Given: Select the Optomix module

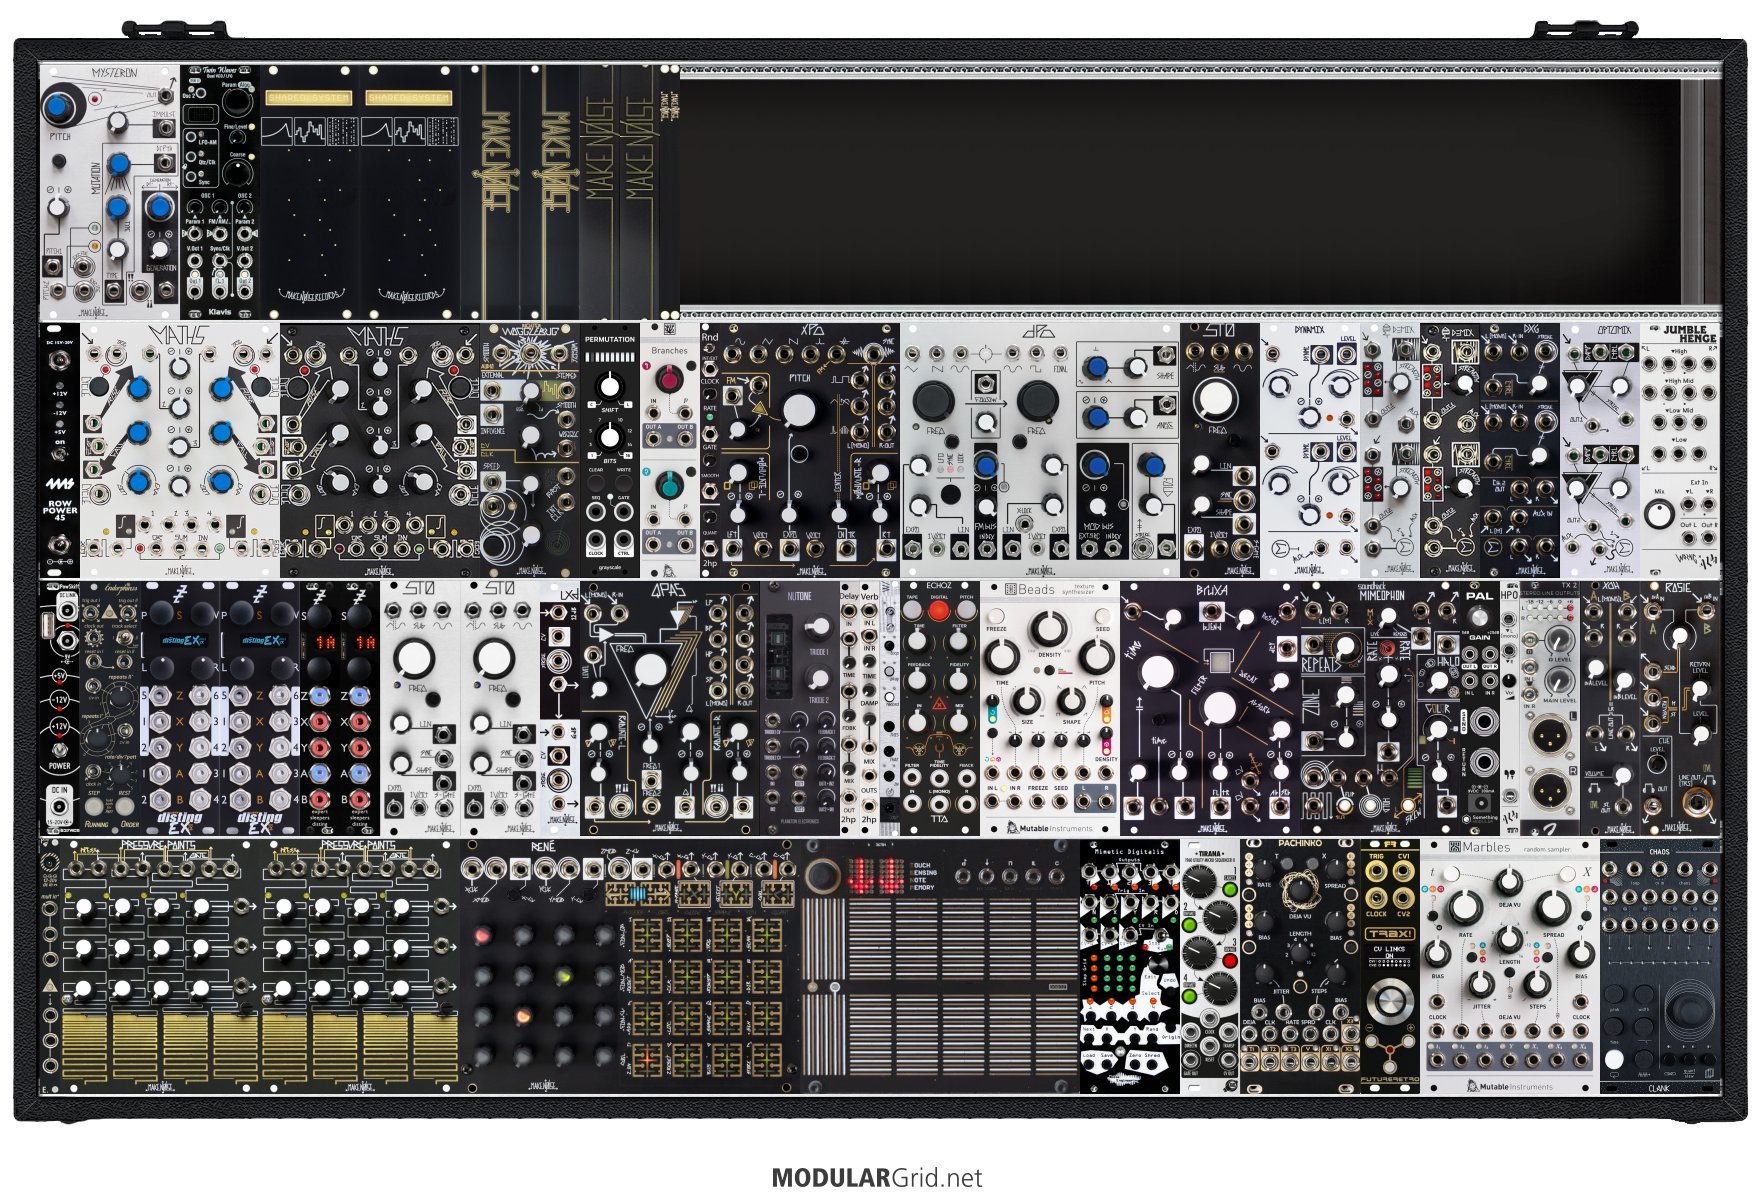Looking at the screenshot, I should [1600, 449].
